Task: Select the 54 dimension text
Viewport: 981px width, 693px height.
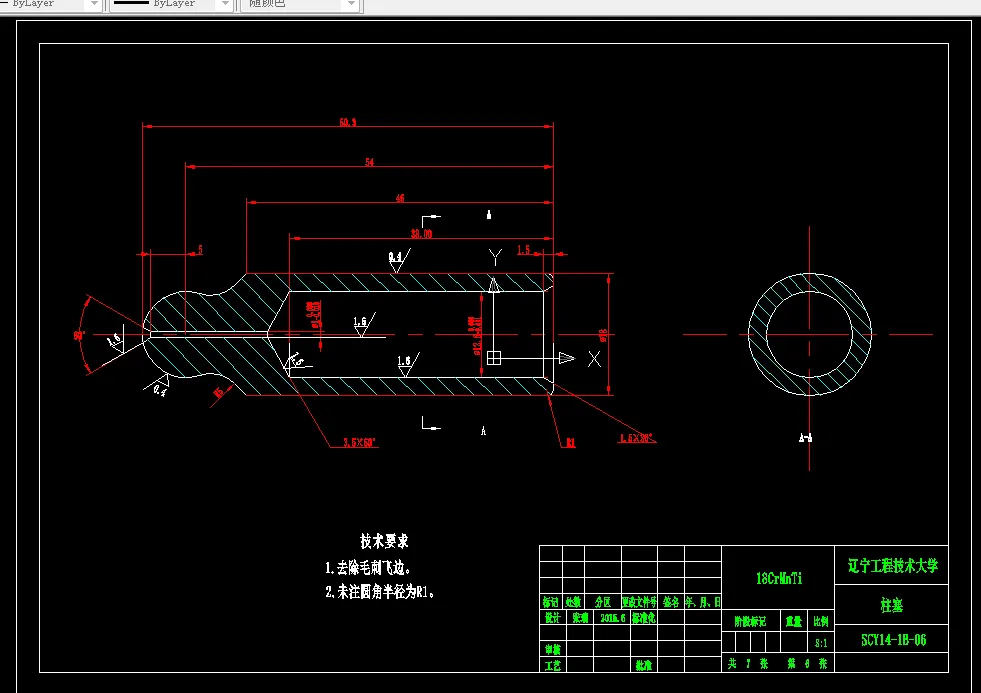Action: click(370, 162)
